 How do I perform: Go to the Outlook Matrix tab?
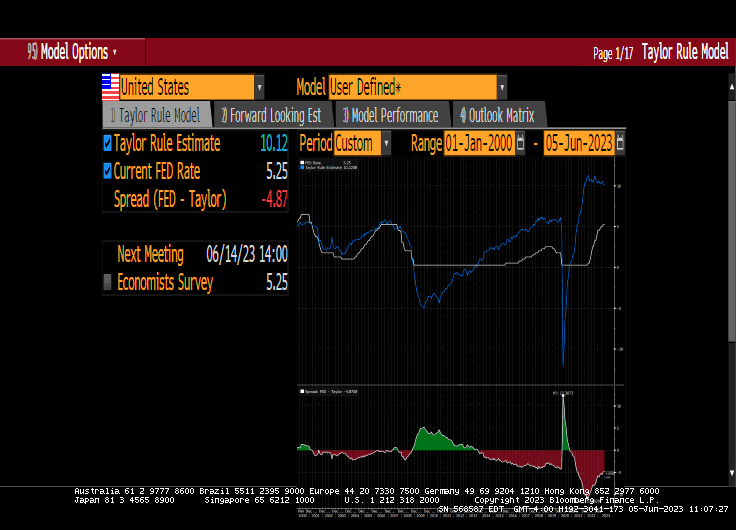pos(497,115)
